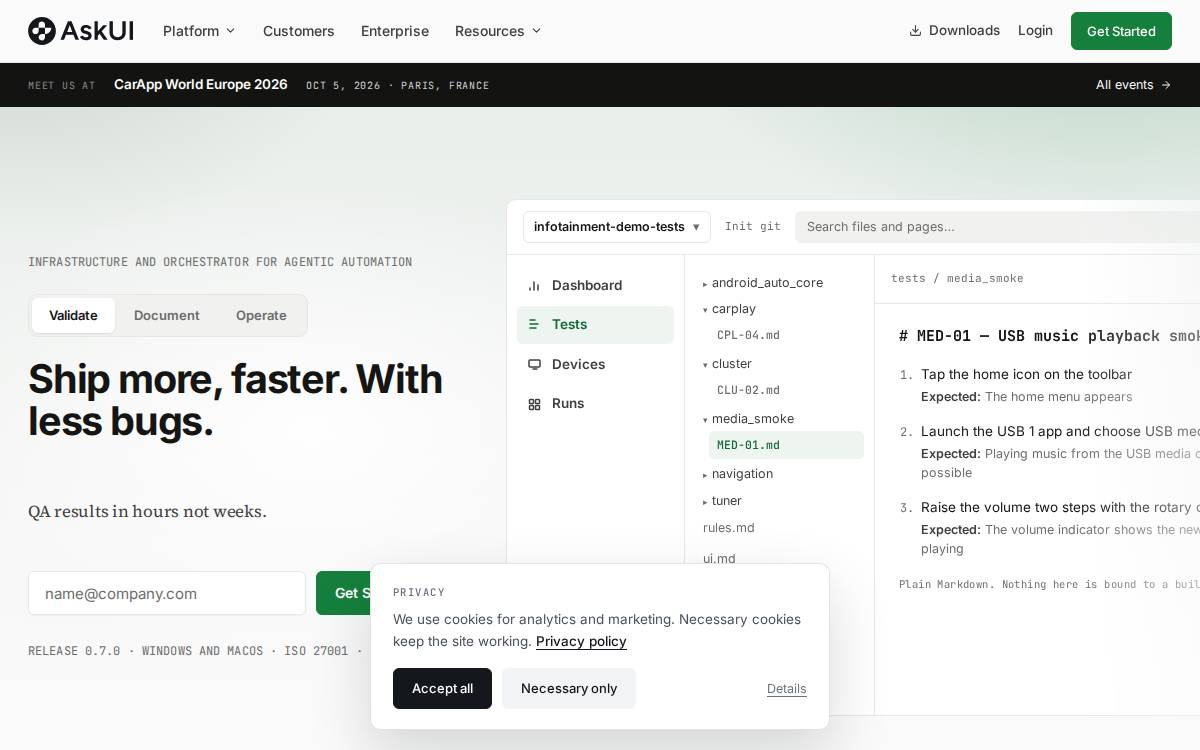Collapse the cluster folder

click(727, 364)
